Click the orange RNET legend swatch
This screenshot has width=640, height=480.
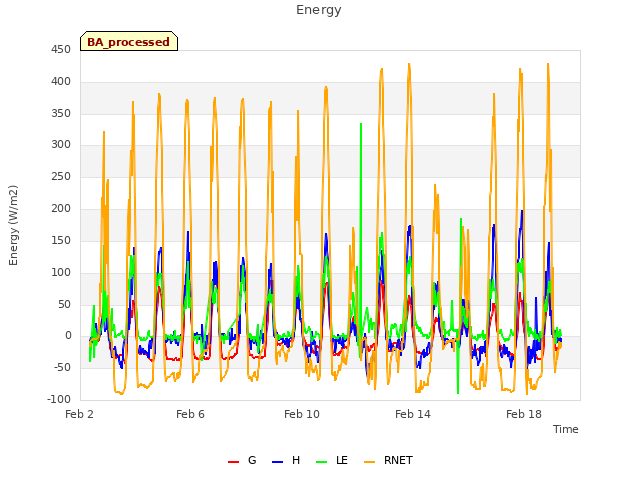[369, 462]
